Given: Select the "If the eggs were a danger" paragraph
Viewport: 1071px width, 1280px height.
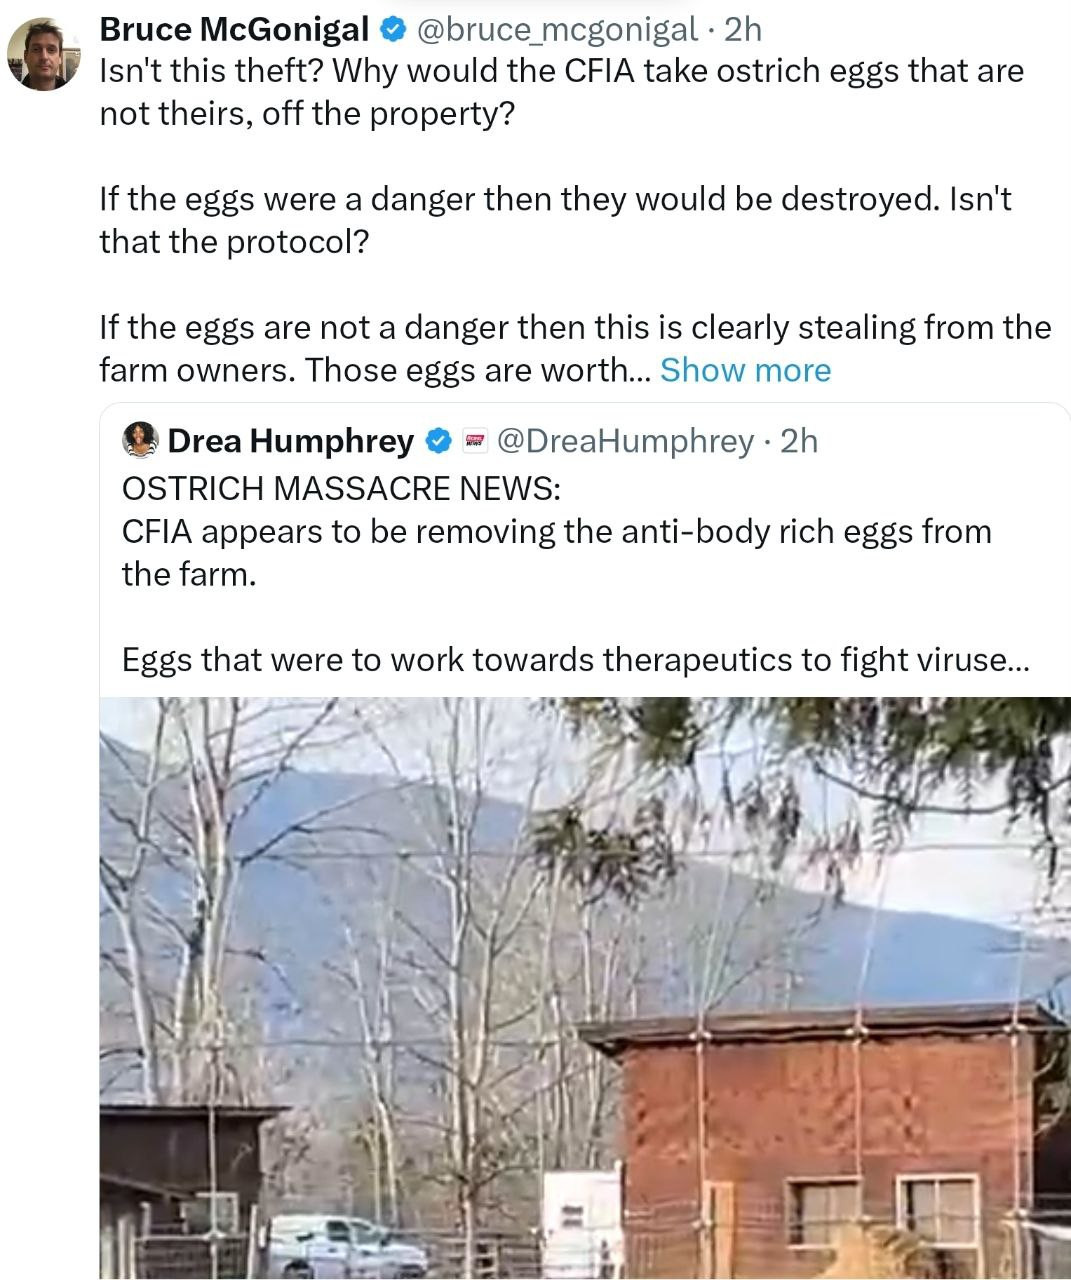Looking at the screenshot, I should click(x=555, y=220).
